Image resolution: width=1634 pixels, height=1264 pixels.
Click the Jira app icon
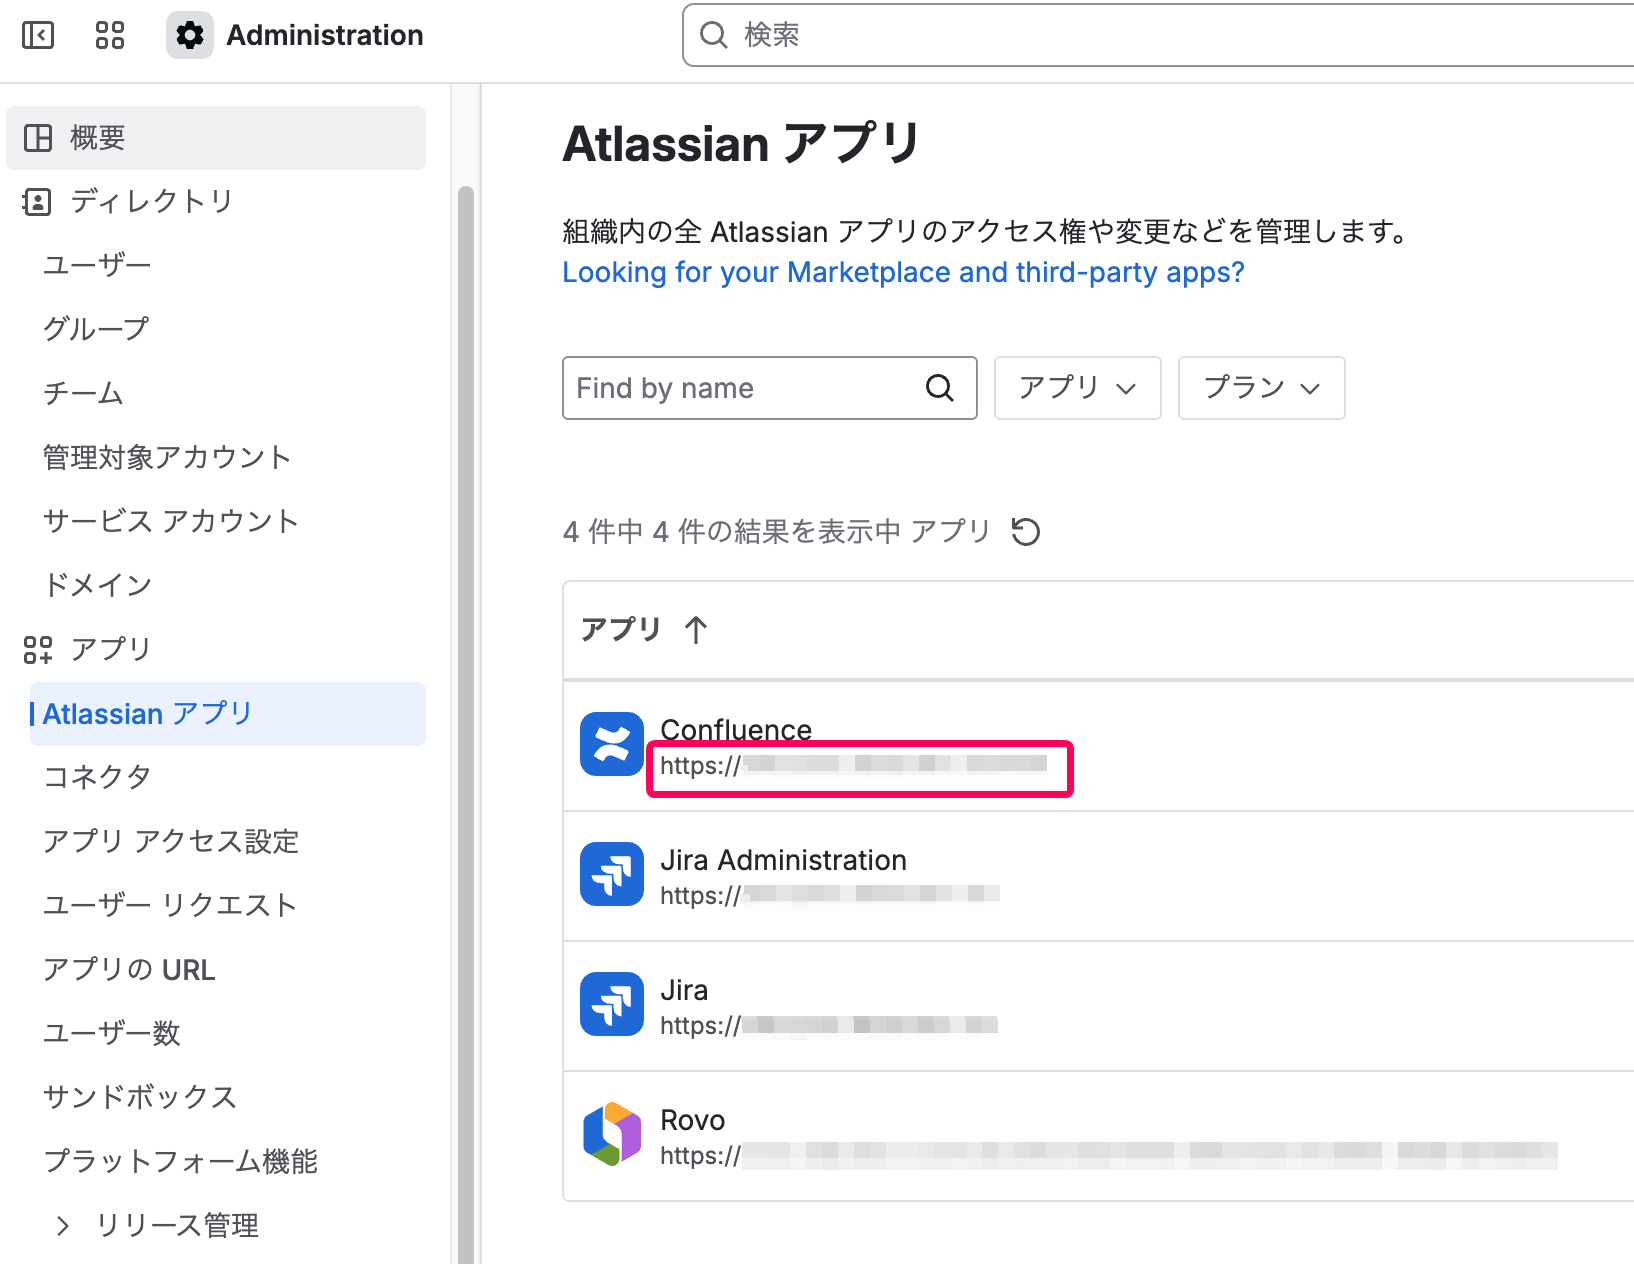pyautogui.click(x=612, y=1004)
